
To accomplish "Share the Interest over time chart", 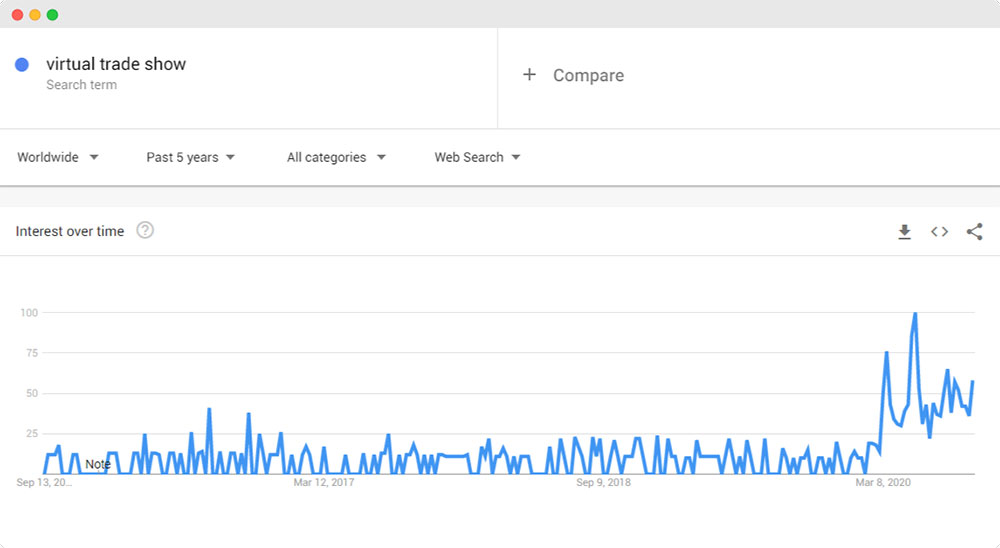I will [974, 232].
